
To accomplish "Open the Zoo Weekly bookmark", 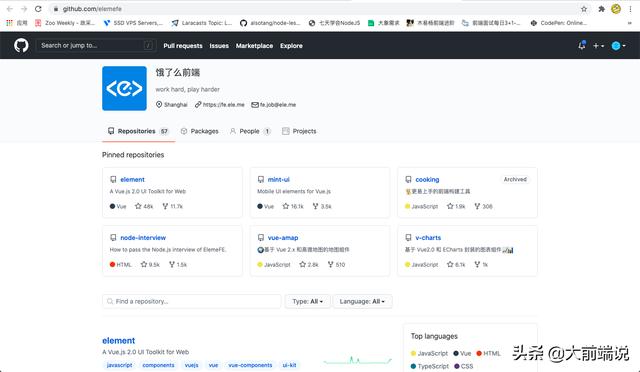I will [x=65, y=23].
